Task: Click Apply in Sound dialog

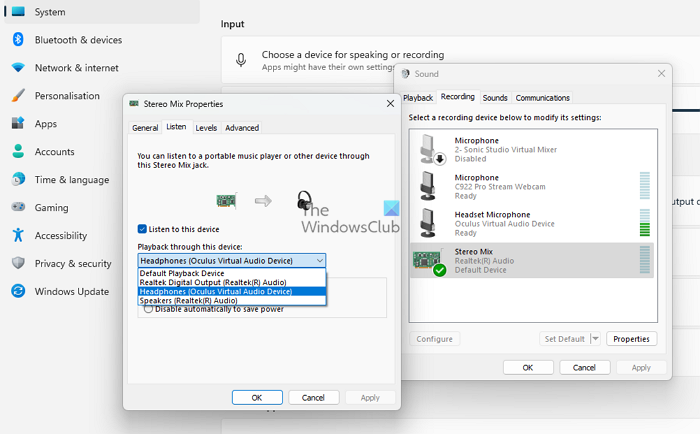Action: point(641,367)
